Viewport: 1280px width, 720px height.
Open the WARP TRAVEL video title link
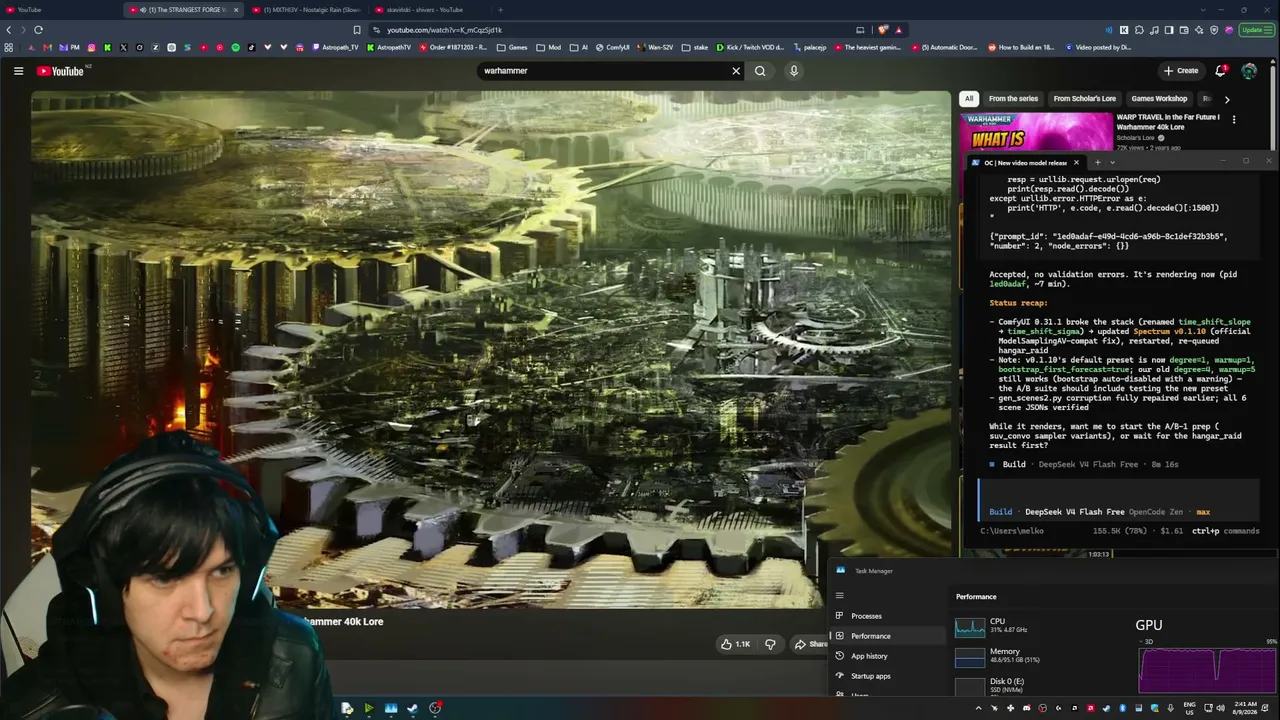click(x=1168, y=122)
